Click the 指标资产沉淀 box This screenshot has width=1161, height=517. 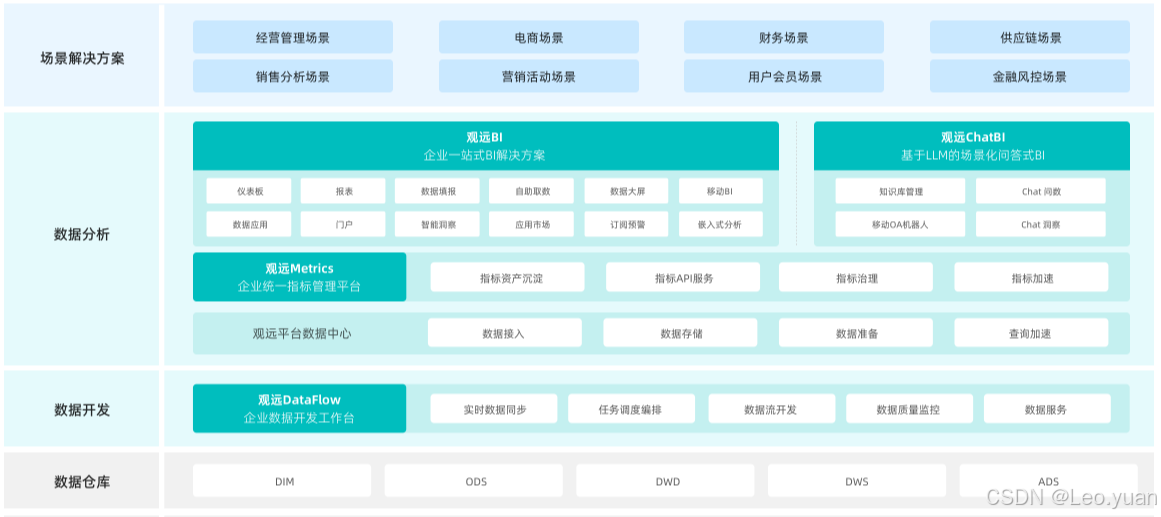(x=507, y=278)
